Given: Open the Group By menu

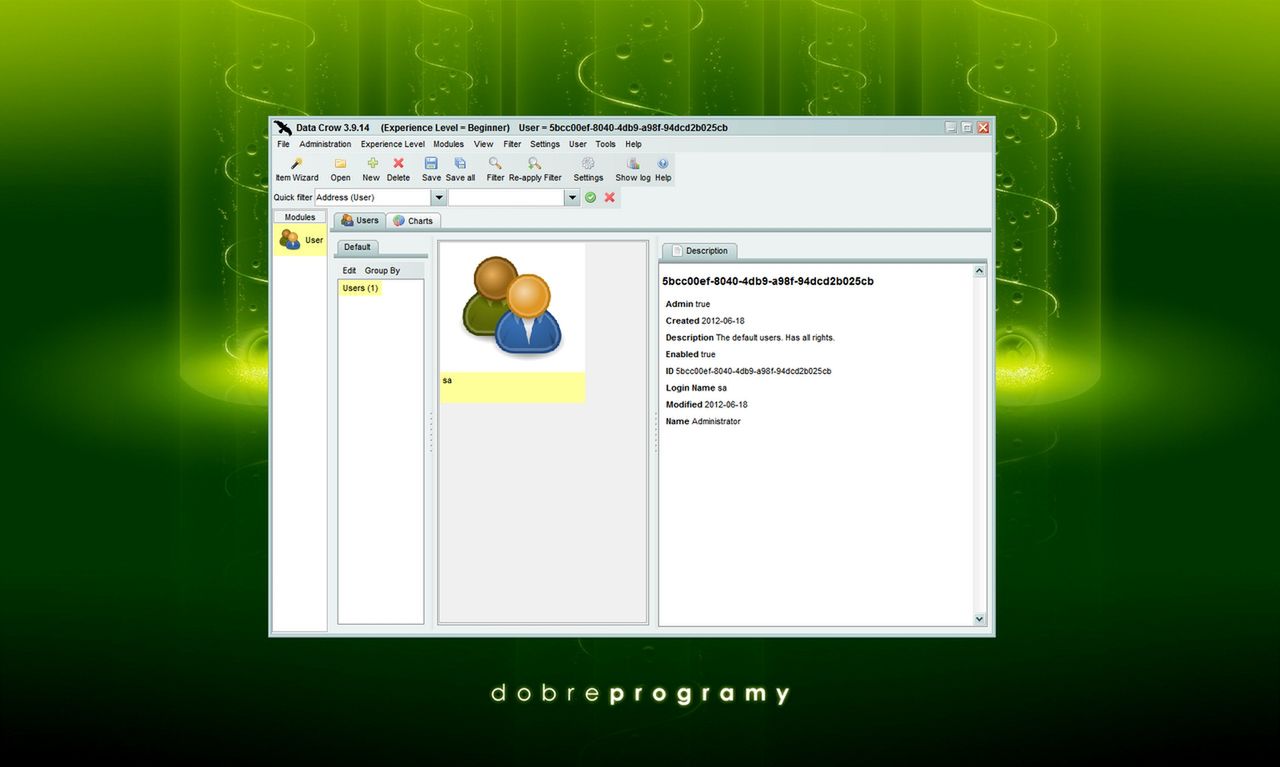Looking at the screenshot, I should pos(382,271).
